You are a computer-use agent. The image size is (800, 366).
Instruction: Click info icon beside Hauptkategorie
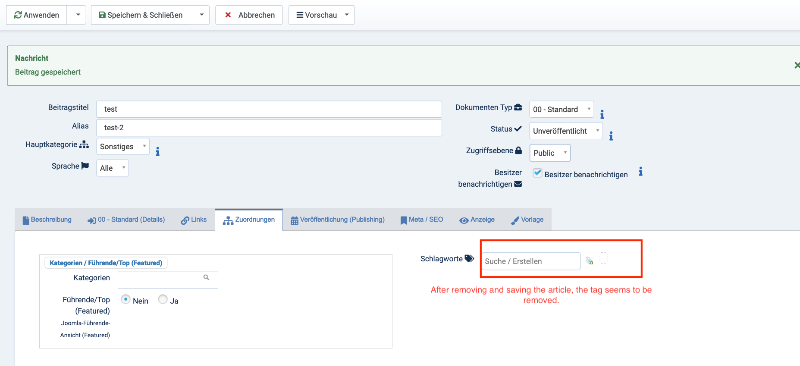(x=158, y=151)
